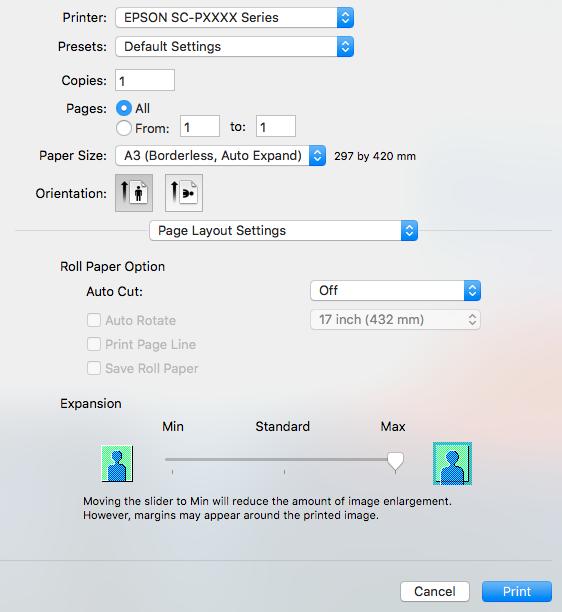Click the Paper Size label

(73, 156)
